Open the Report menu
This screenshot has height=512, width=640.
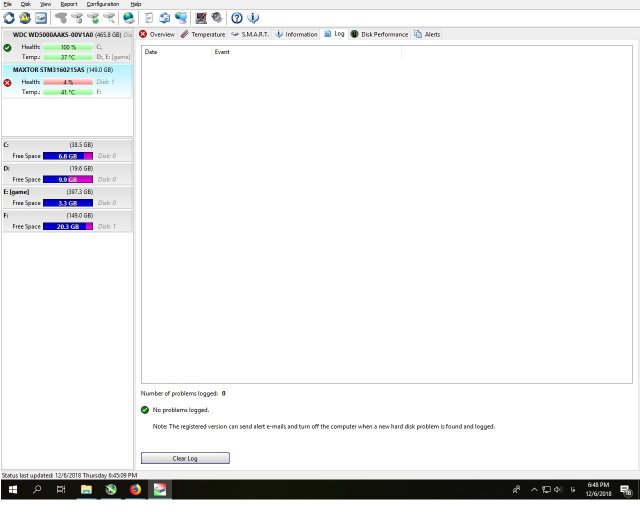tap(68, 4)
